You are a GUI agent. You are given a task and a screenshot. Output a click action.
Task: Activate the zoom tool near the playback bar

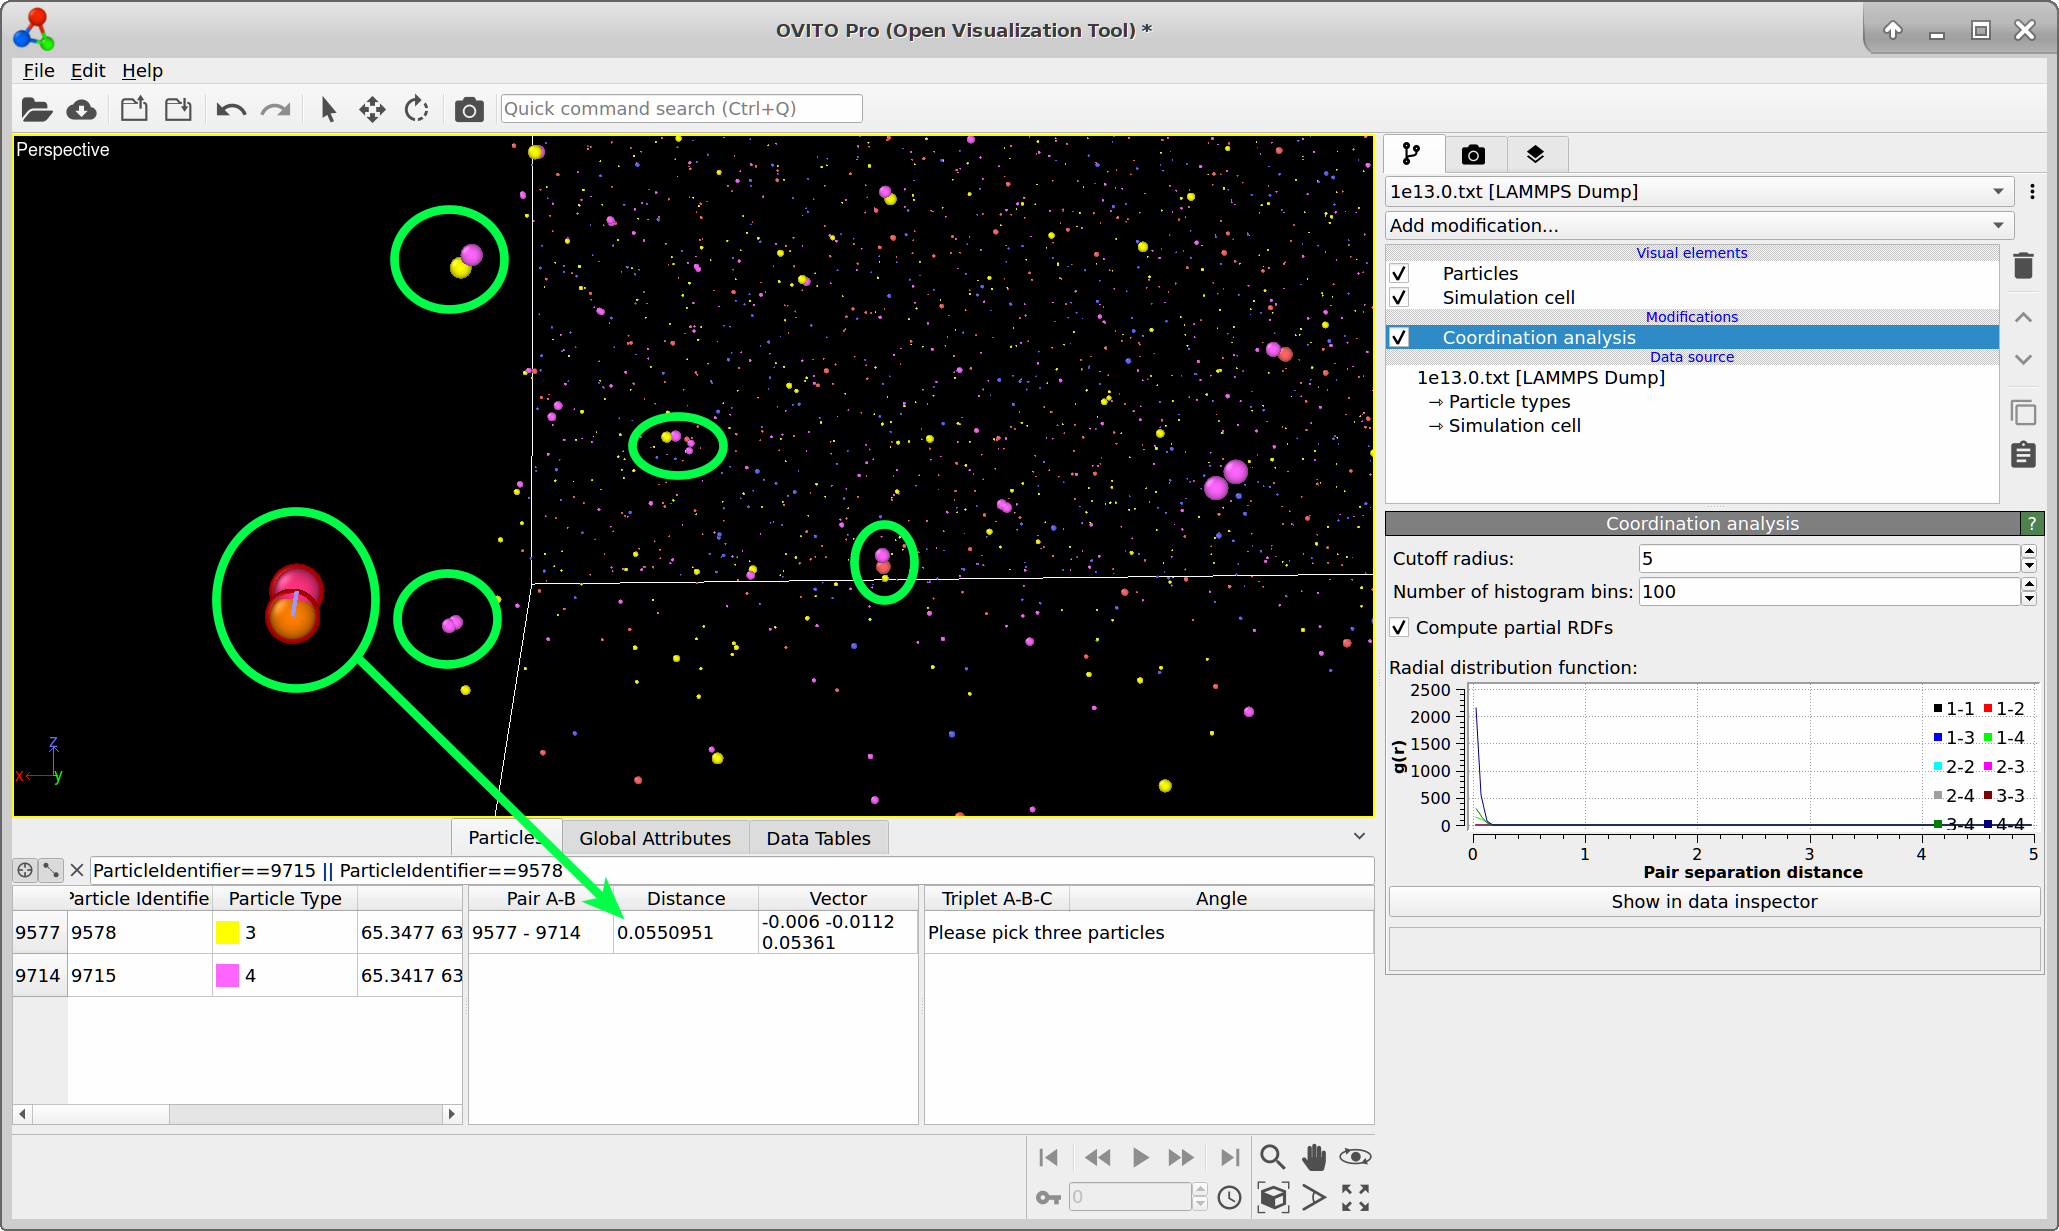click(x=1272, y=1157)
